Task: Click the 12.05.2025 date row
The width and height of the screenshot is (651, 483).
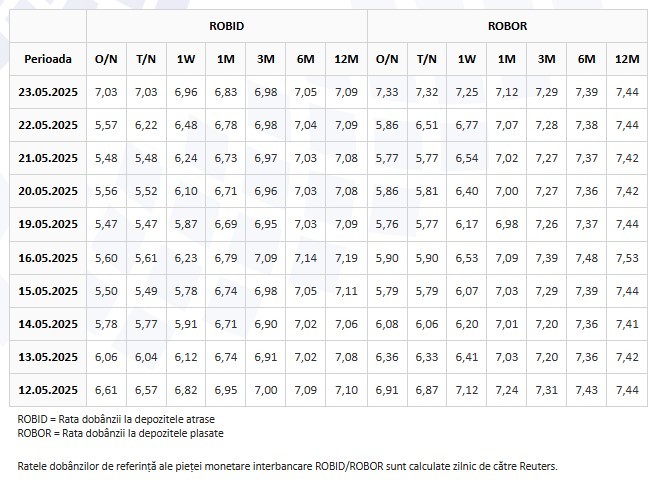Action: pos(328,390)
